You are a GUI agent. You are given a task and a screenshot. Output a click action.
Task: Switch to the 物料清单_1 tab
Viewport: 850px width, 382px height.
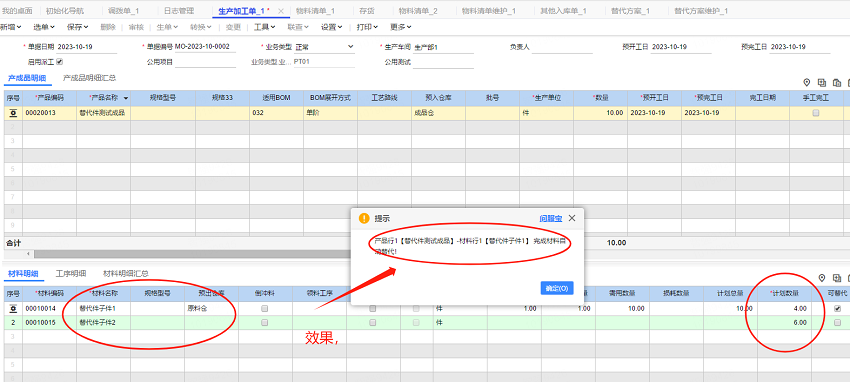(x=315, y=11)
